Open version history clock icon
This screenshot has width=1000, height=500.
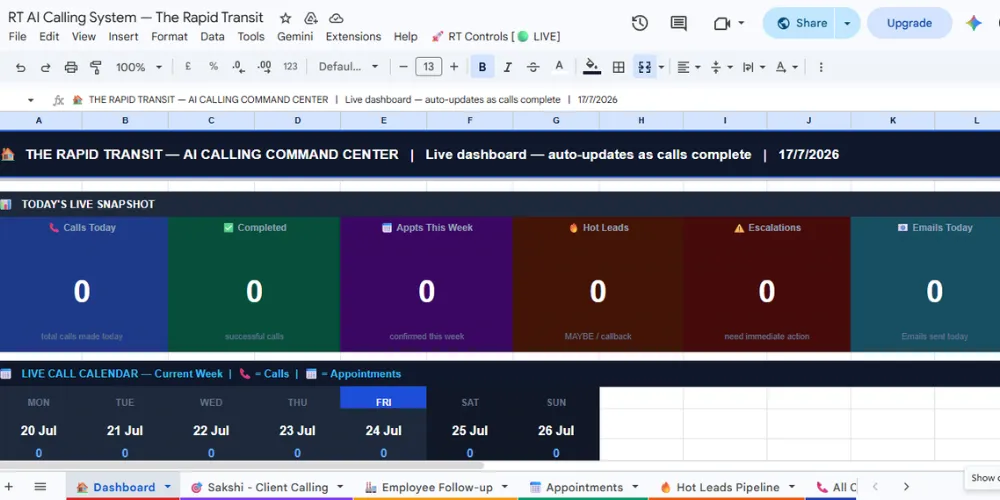[x=640, y=23]
